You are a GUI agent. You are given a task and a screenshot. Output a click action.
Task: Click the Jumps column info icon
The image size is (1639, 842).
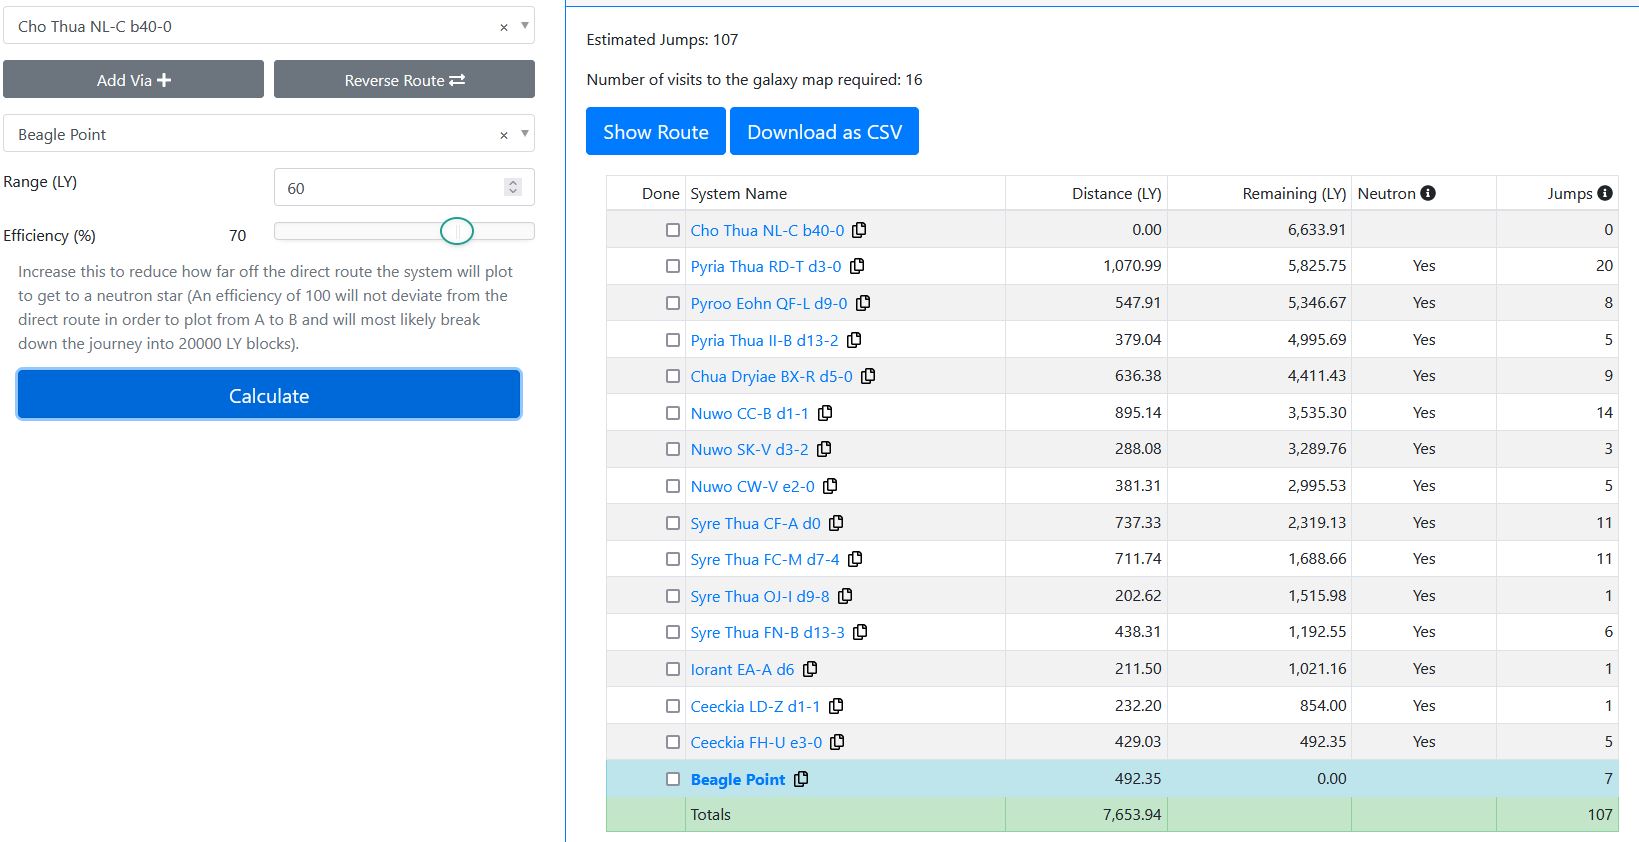[1605, 193]
